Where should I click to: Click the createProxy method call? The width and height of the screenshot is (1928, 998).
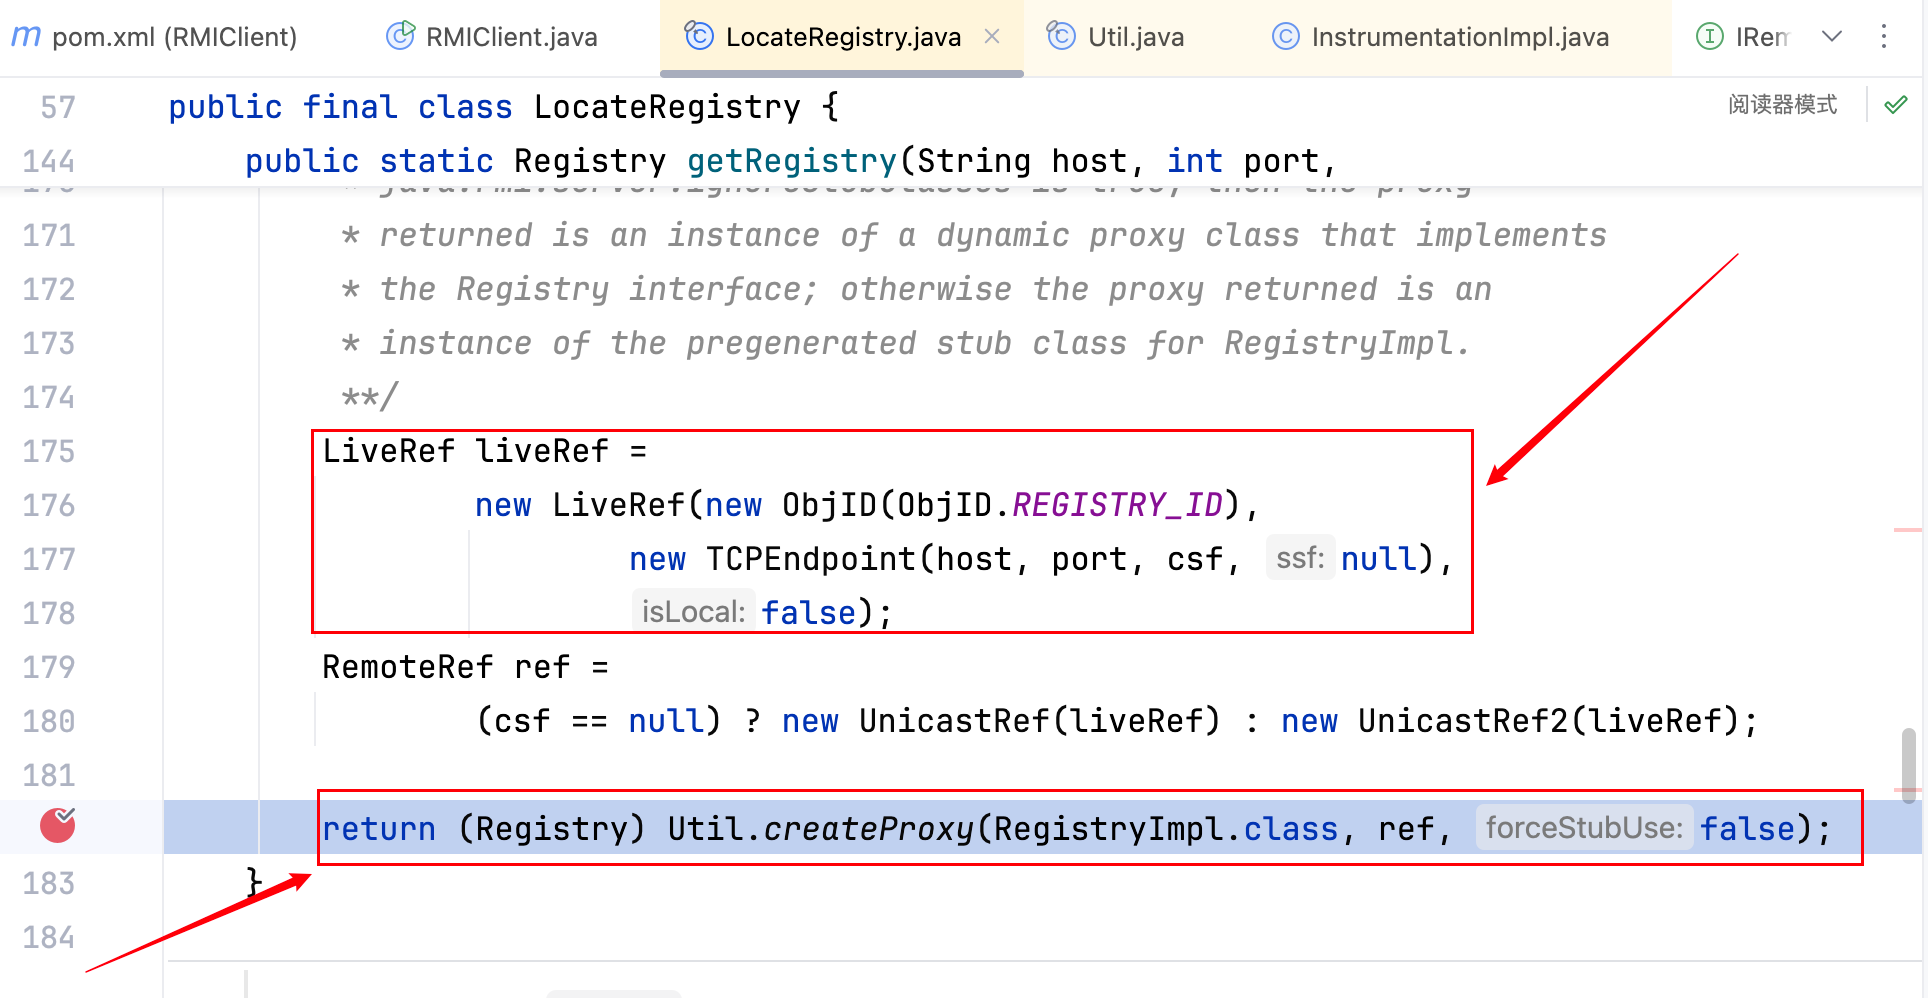click(x=868, y=829)
